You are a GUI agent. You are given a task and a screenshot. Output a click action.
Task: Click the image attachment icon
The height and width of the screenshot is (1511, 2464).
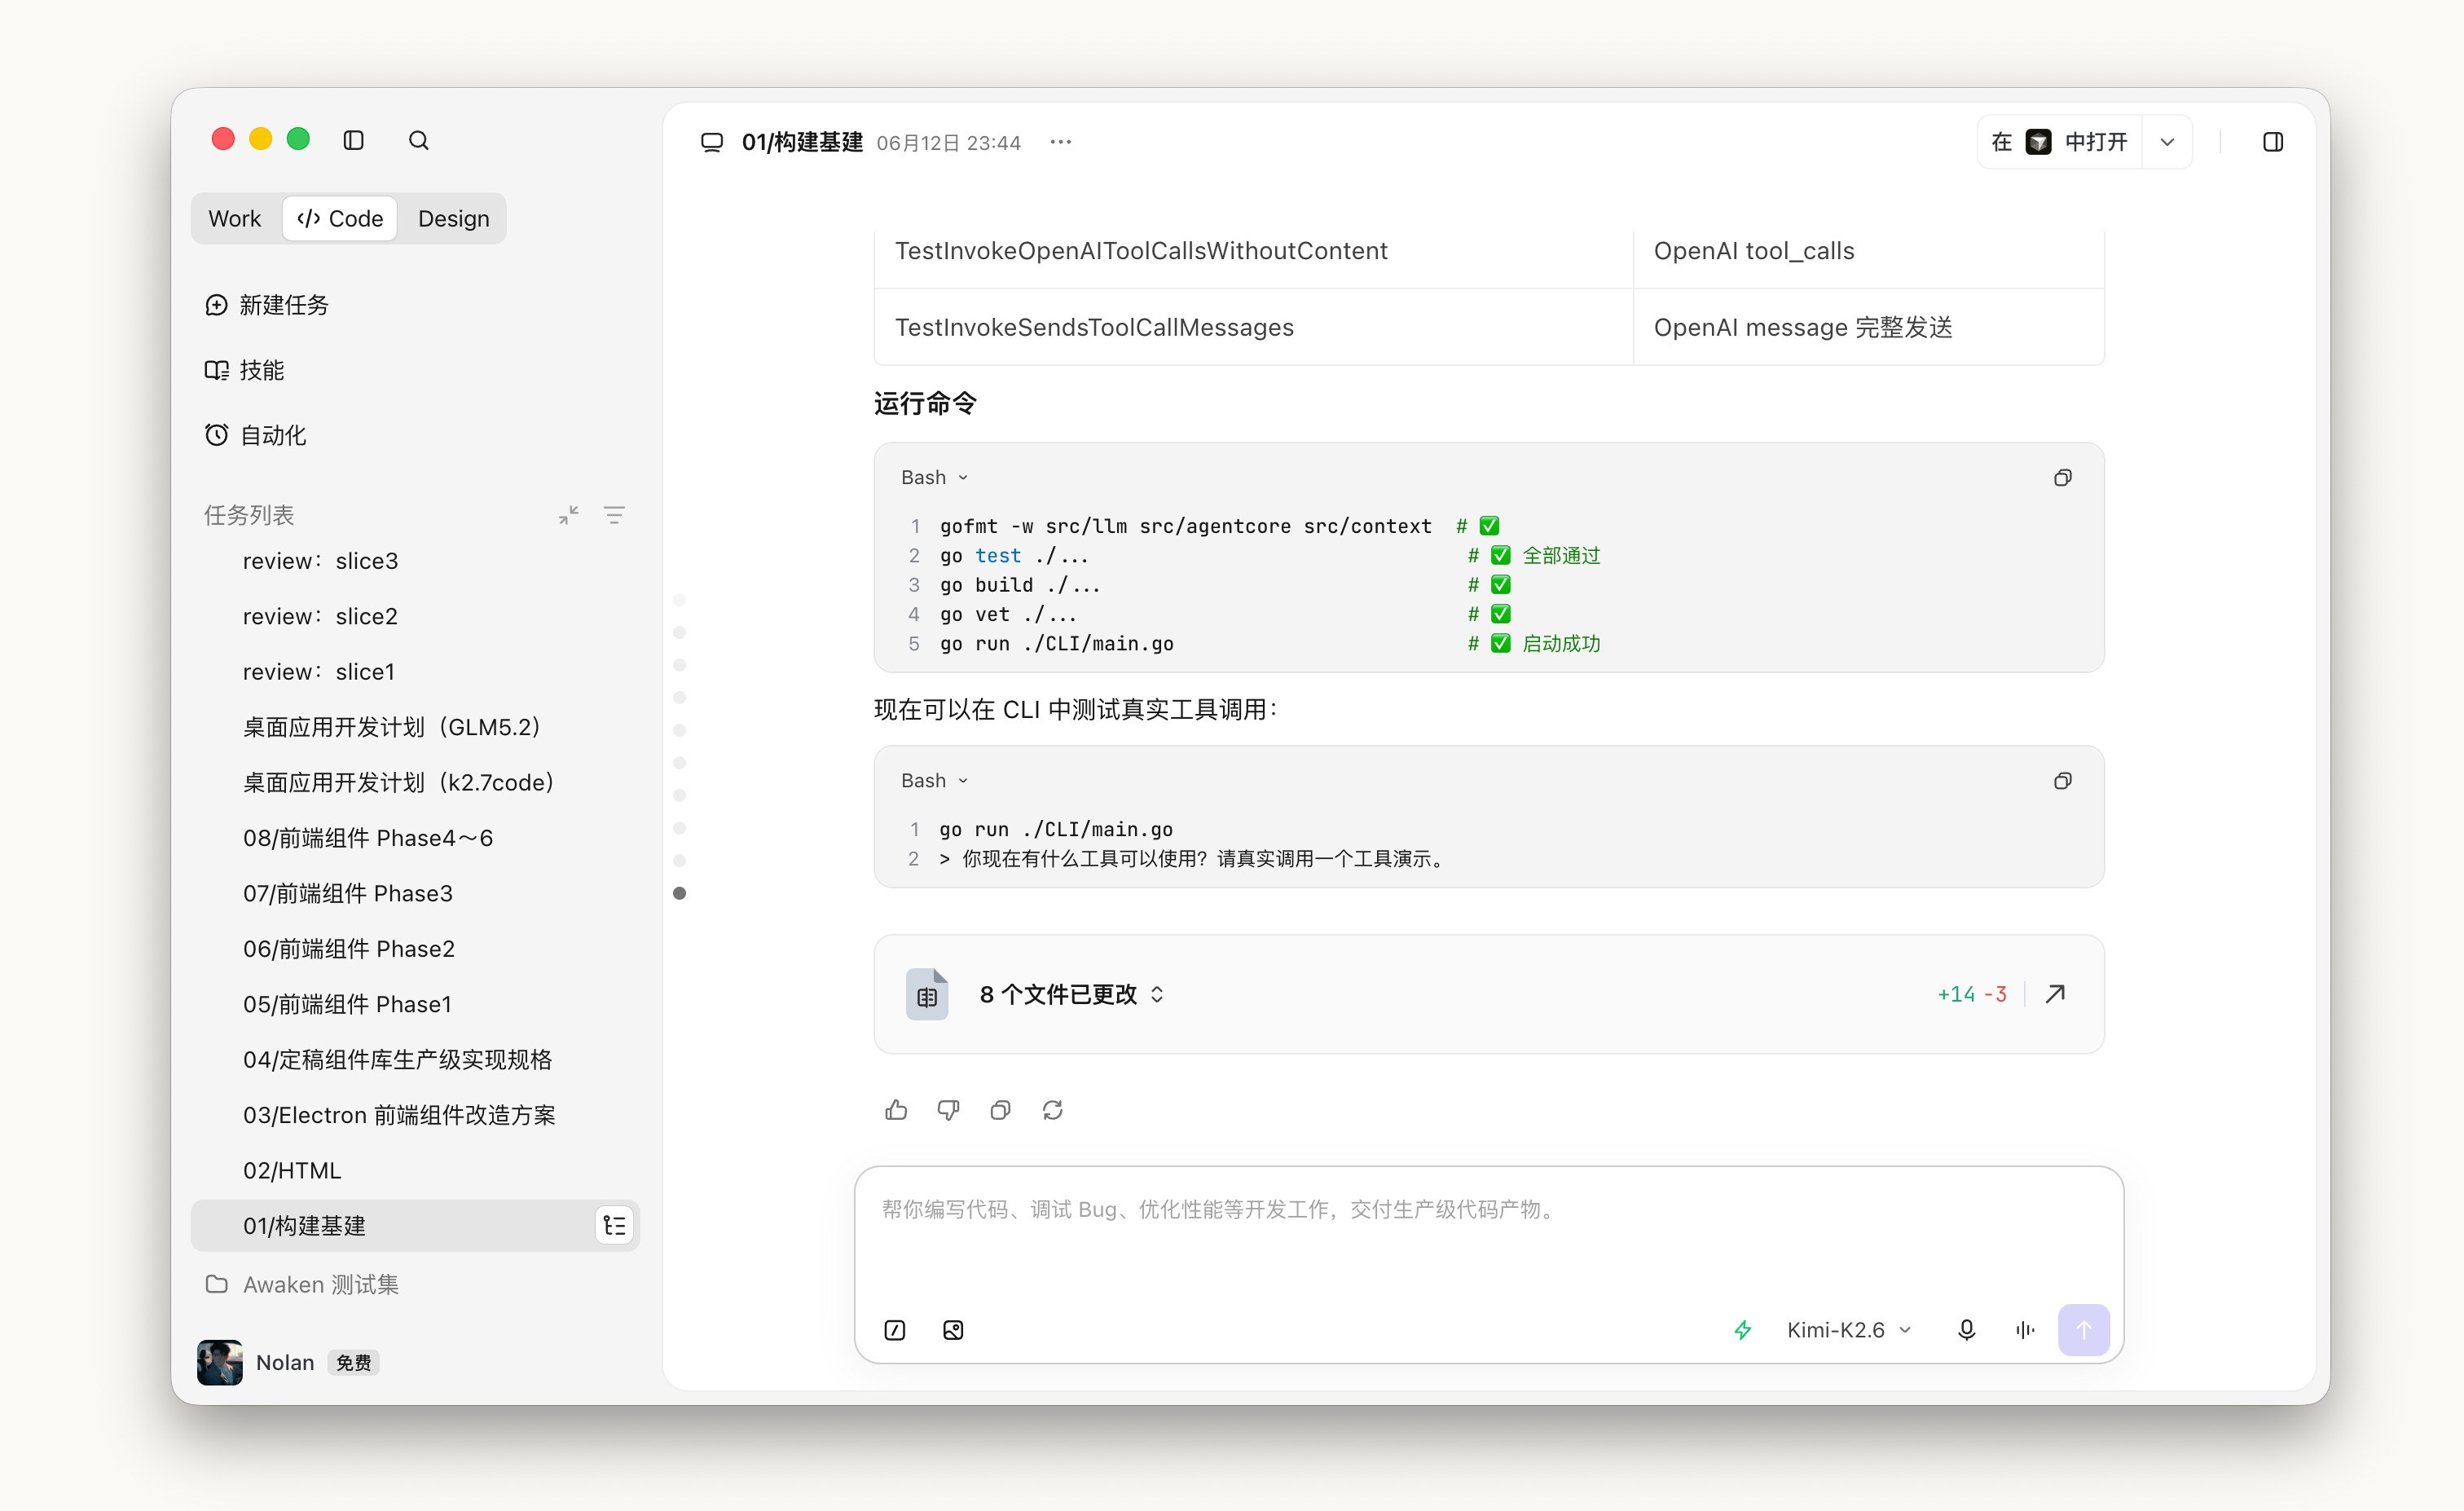[x=953, y=1330]
